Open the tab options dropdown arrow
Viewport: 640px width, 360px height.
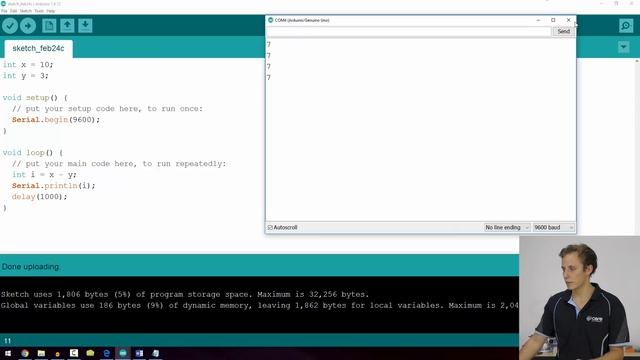[x=624, y=47]
